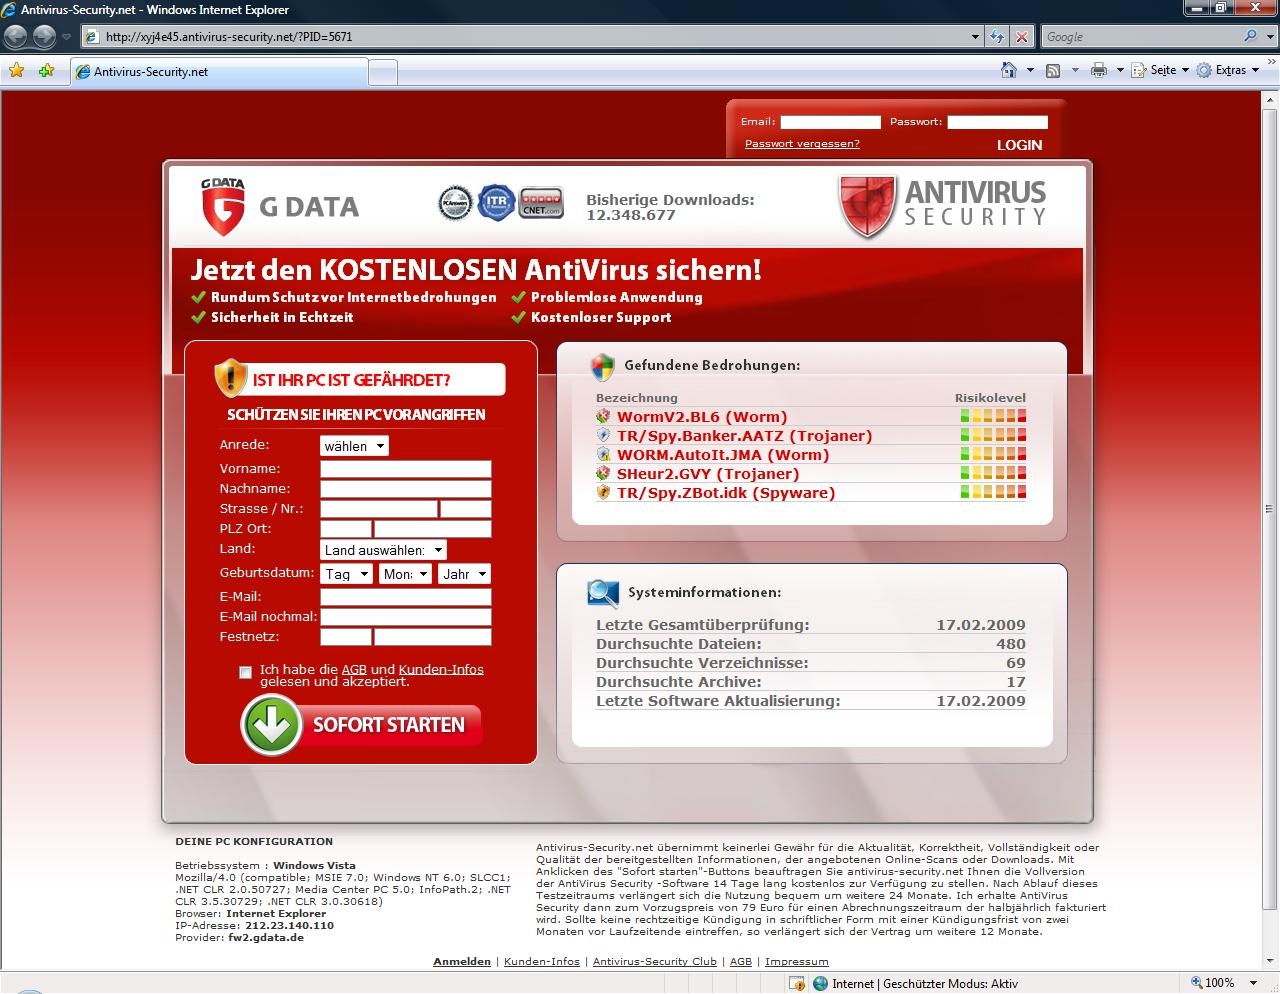Screen dimensions: 1280x994
Task: Click the ITR badge in the header
Action: (496, 202)
